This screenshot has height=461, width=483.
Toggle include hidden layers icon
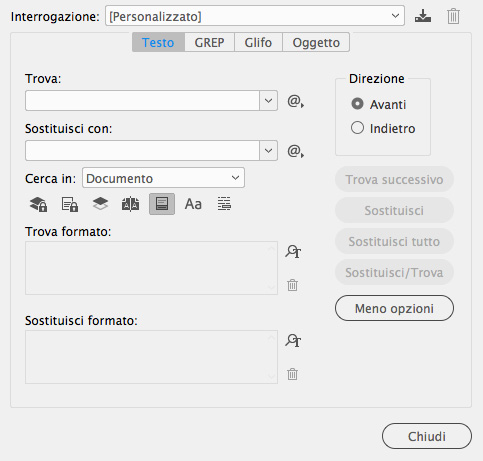click(x=100, y=204)
